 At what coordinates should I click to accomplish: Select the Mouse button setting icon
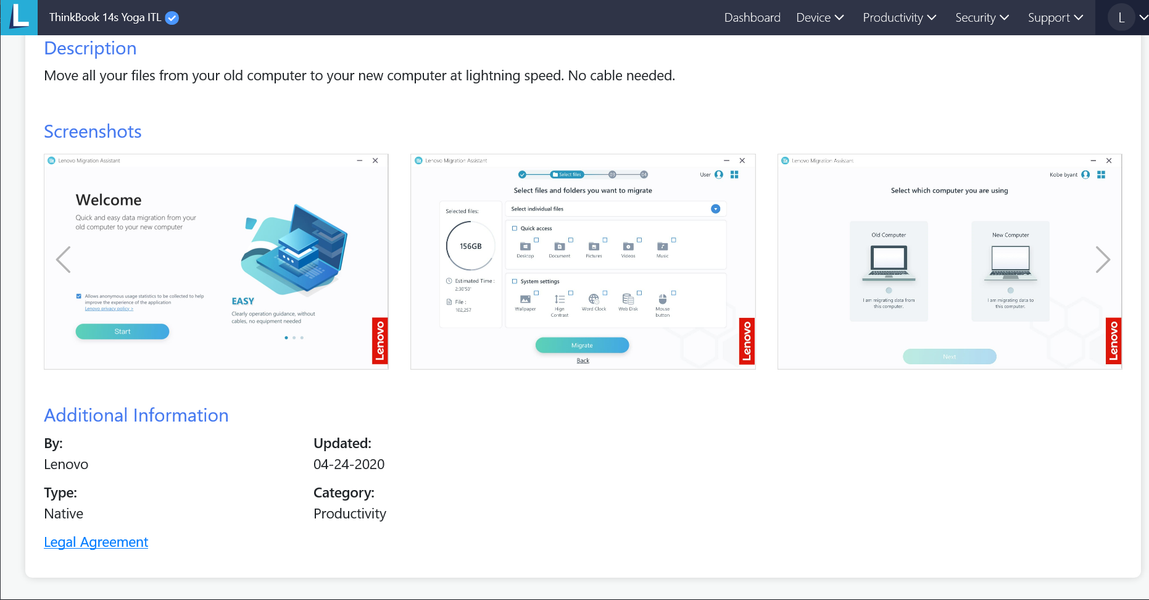pos(662,299)
